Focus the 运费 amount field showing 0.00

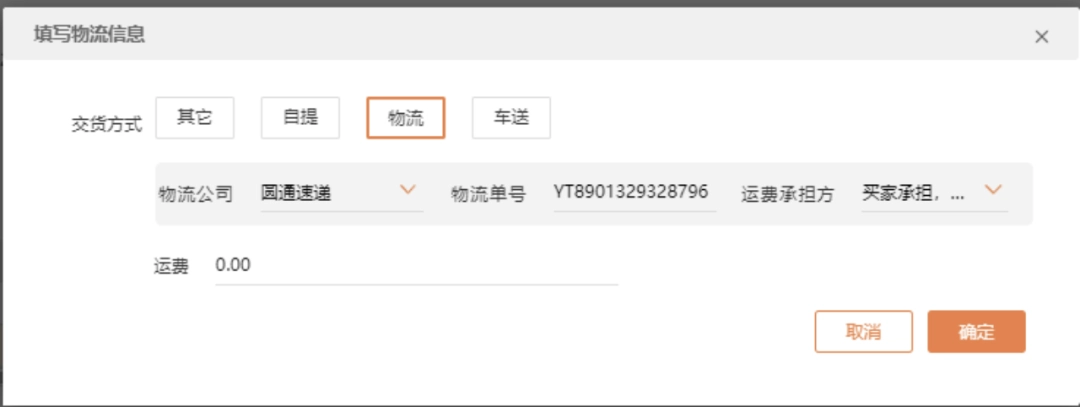(x=417, y=266)
